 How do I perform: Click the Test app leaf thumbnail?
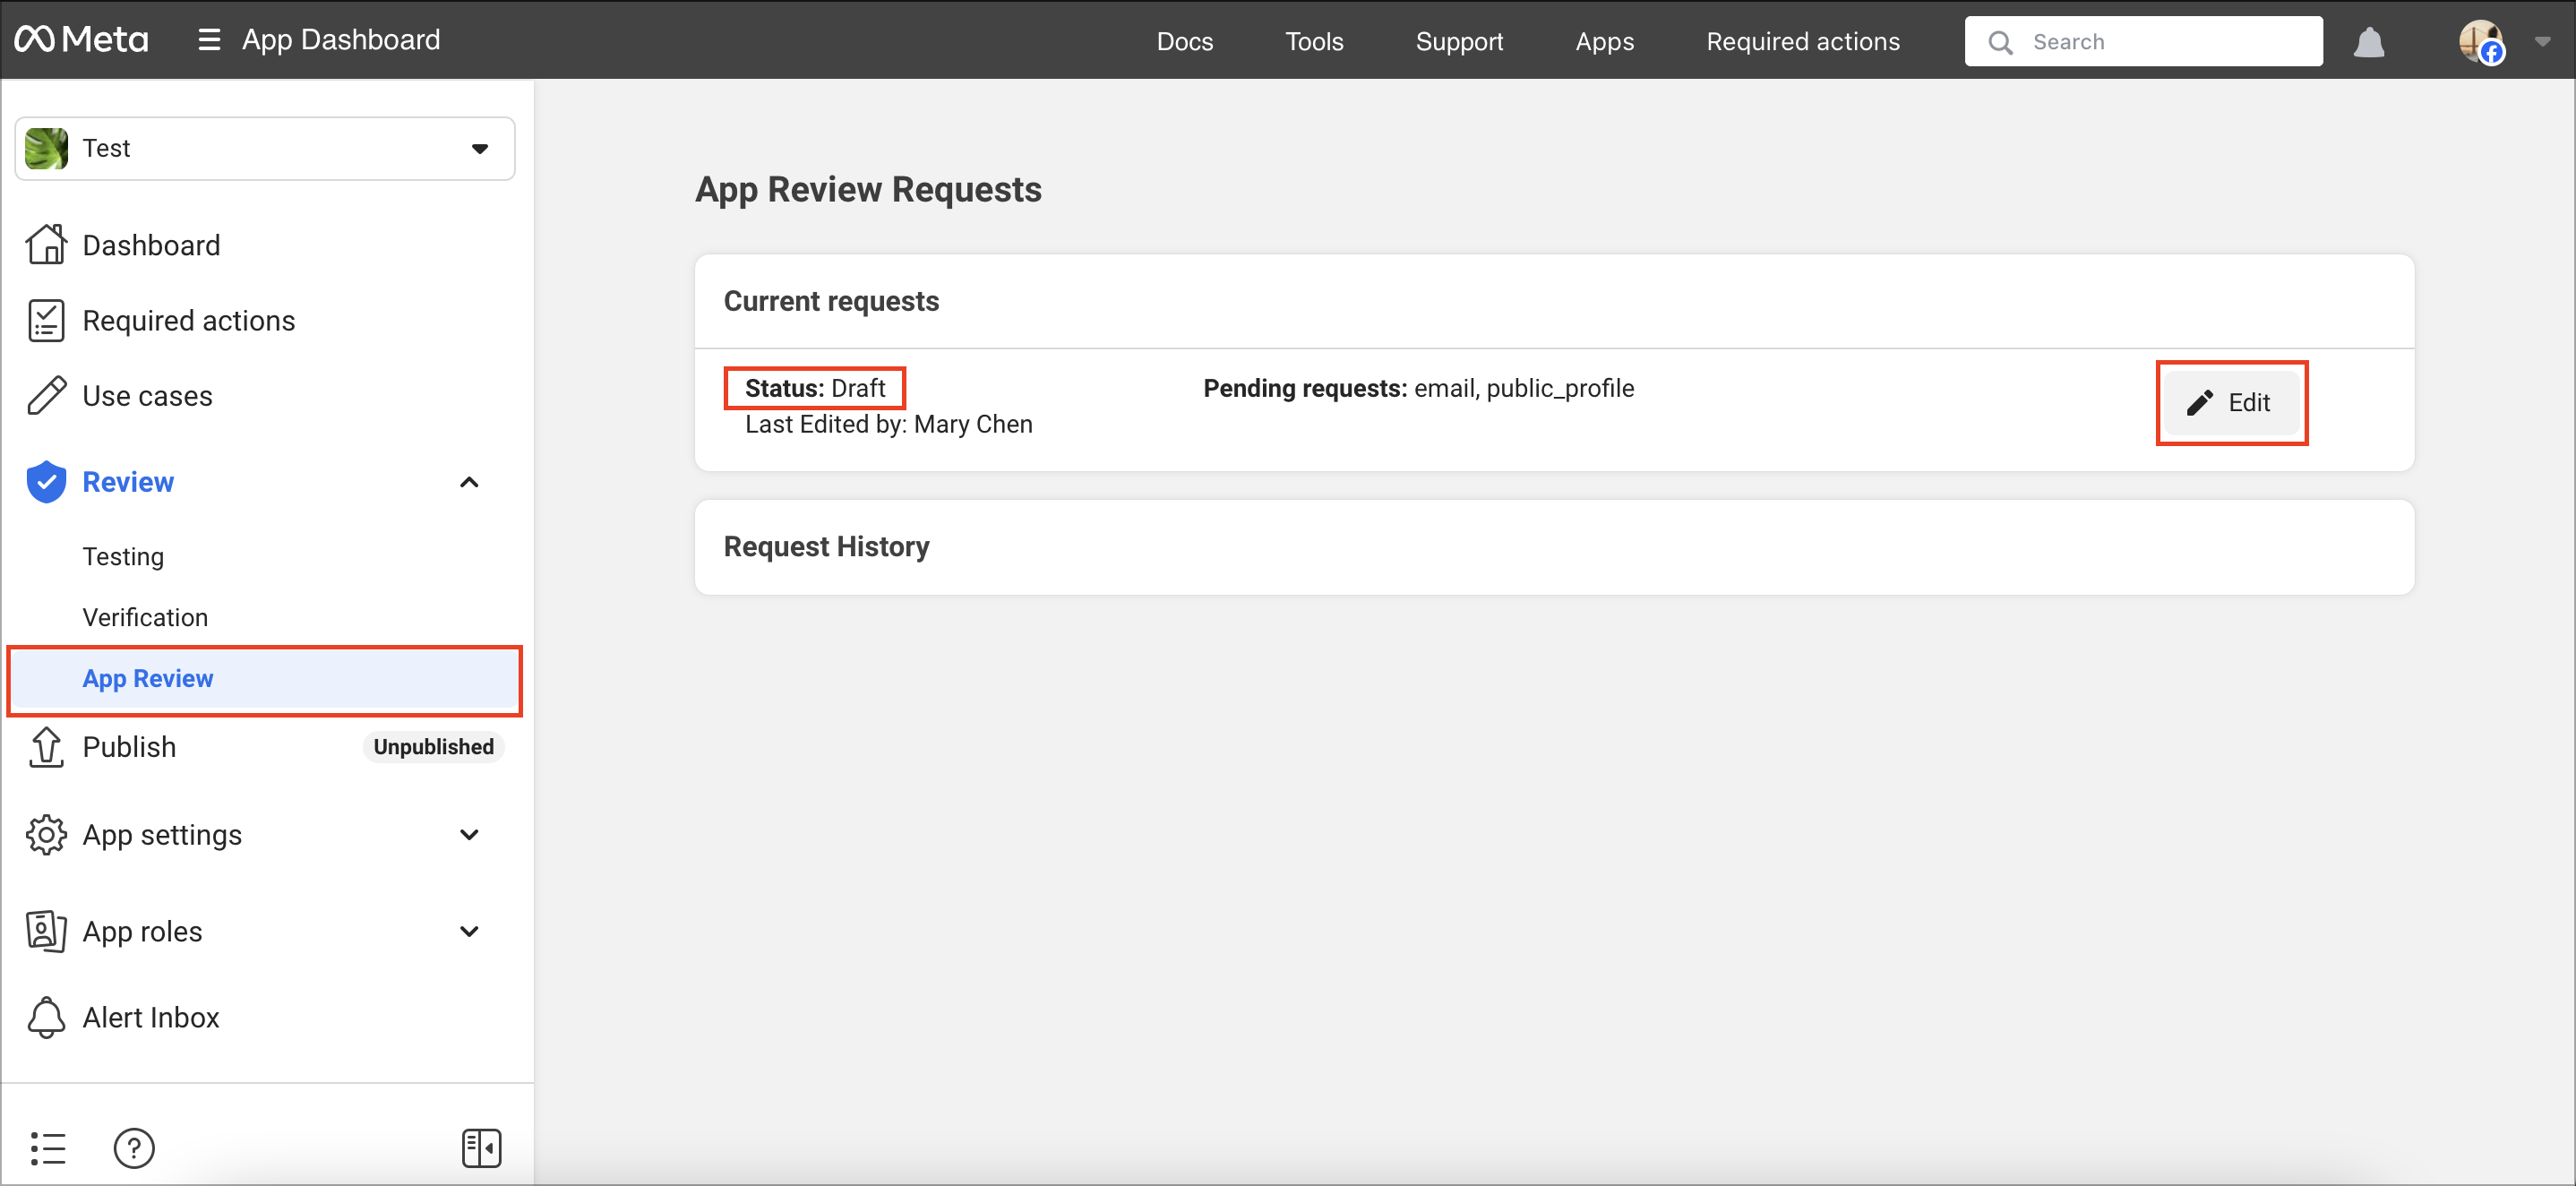(x=46, y=148)
